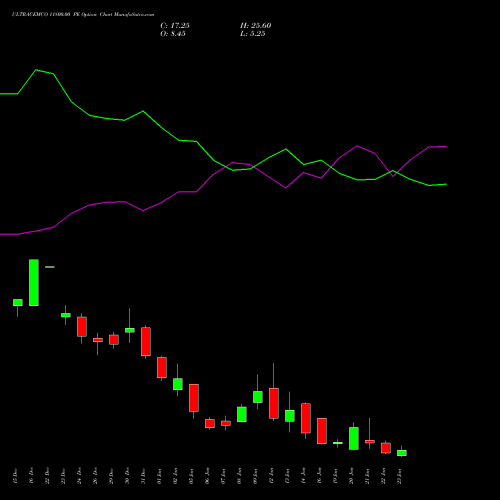
Task: Select the low value L: 5.25
Action: coord(253,34)
